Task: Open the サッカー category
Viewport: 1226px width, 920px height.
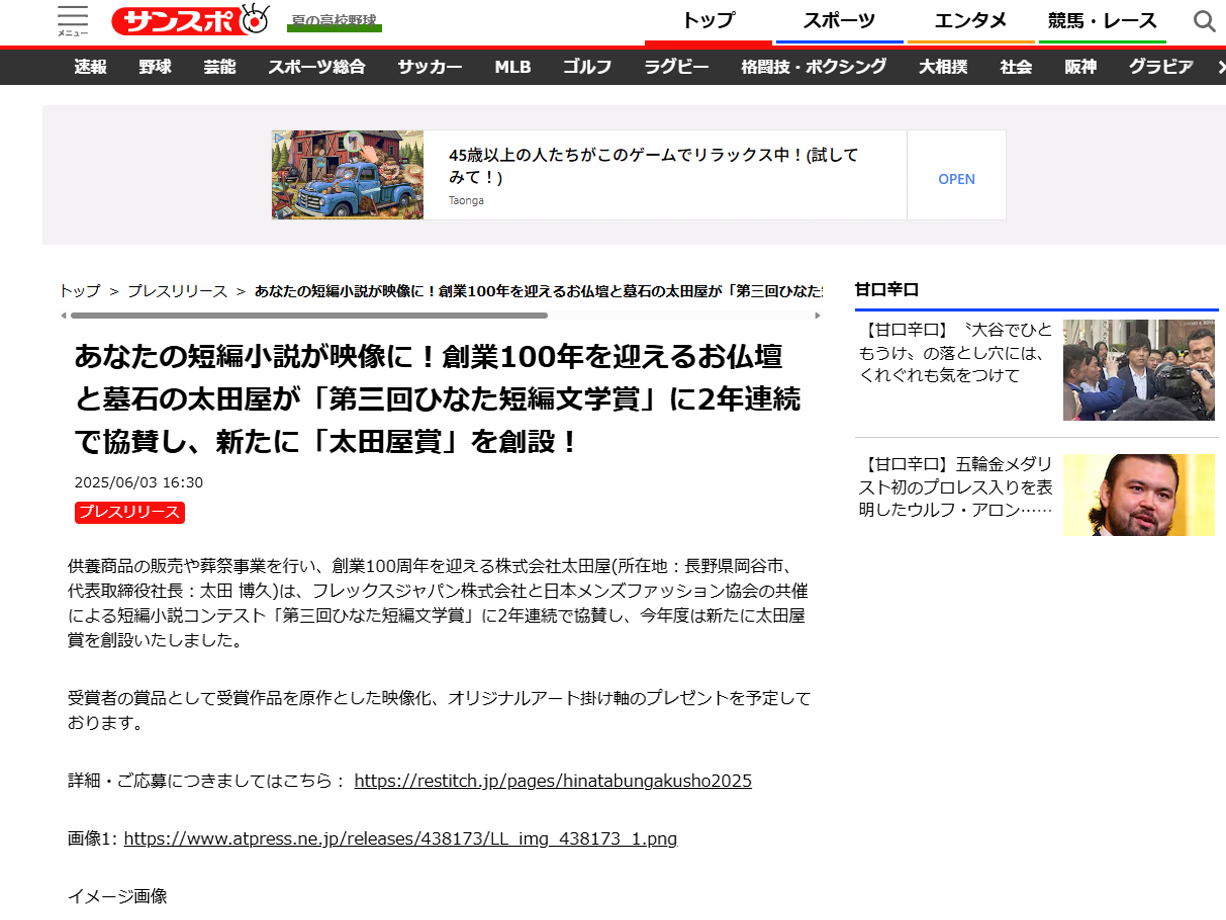Action: coord(430,67)
